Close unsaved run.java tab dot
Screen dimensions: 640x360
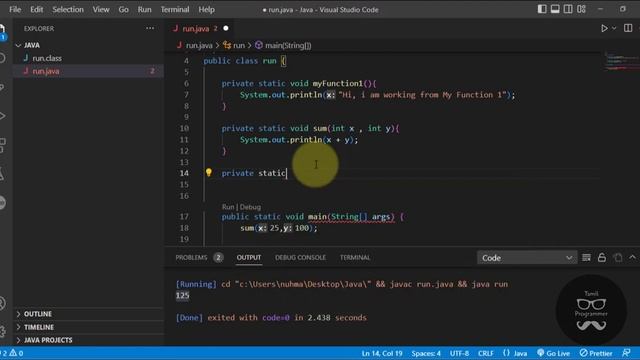[x=226, y=28]
